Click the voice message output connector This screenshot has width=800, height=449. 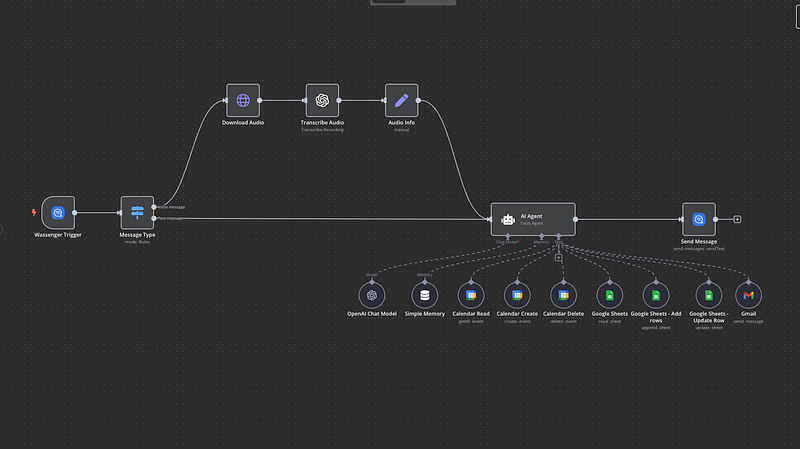[156, 207]
